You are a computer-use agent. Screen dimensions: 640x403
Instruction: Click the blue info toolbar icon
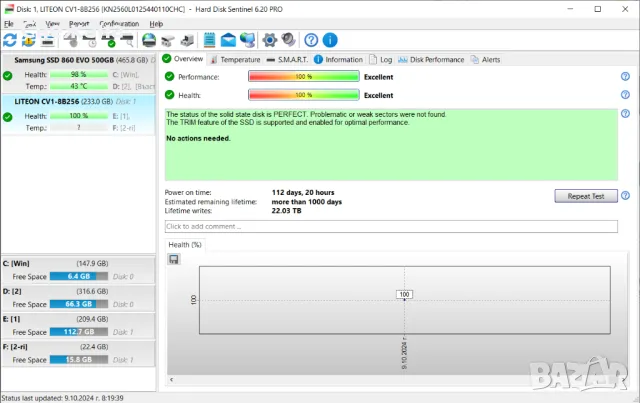click(329, 40)
